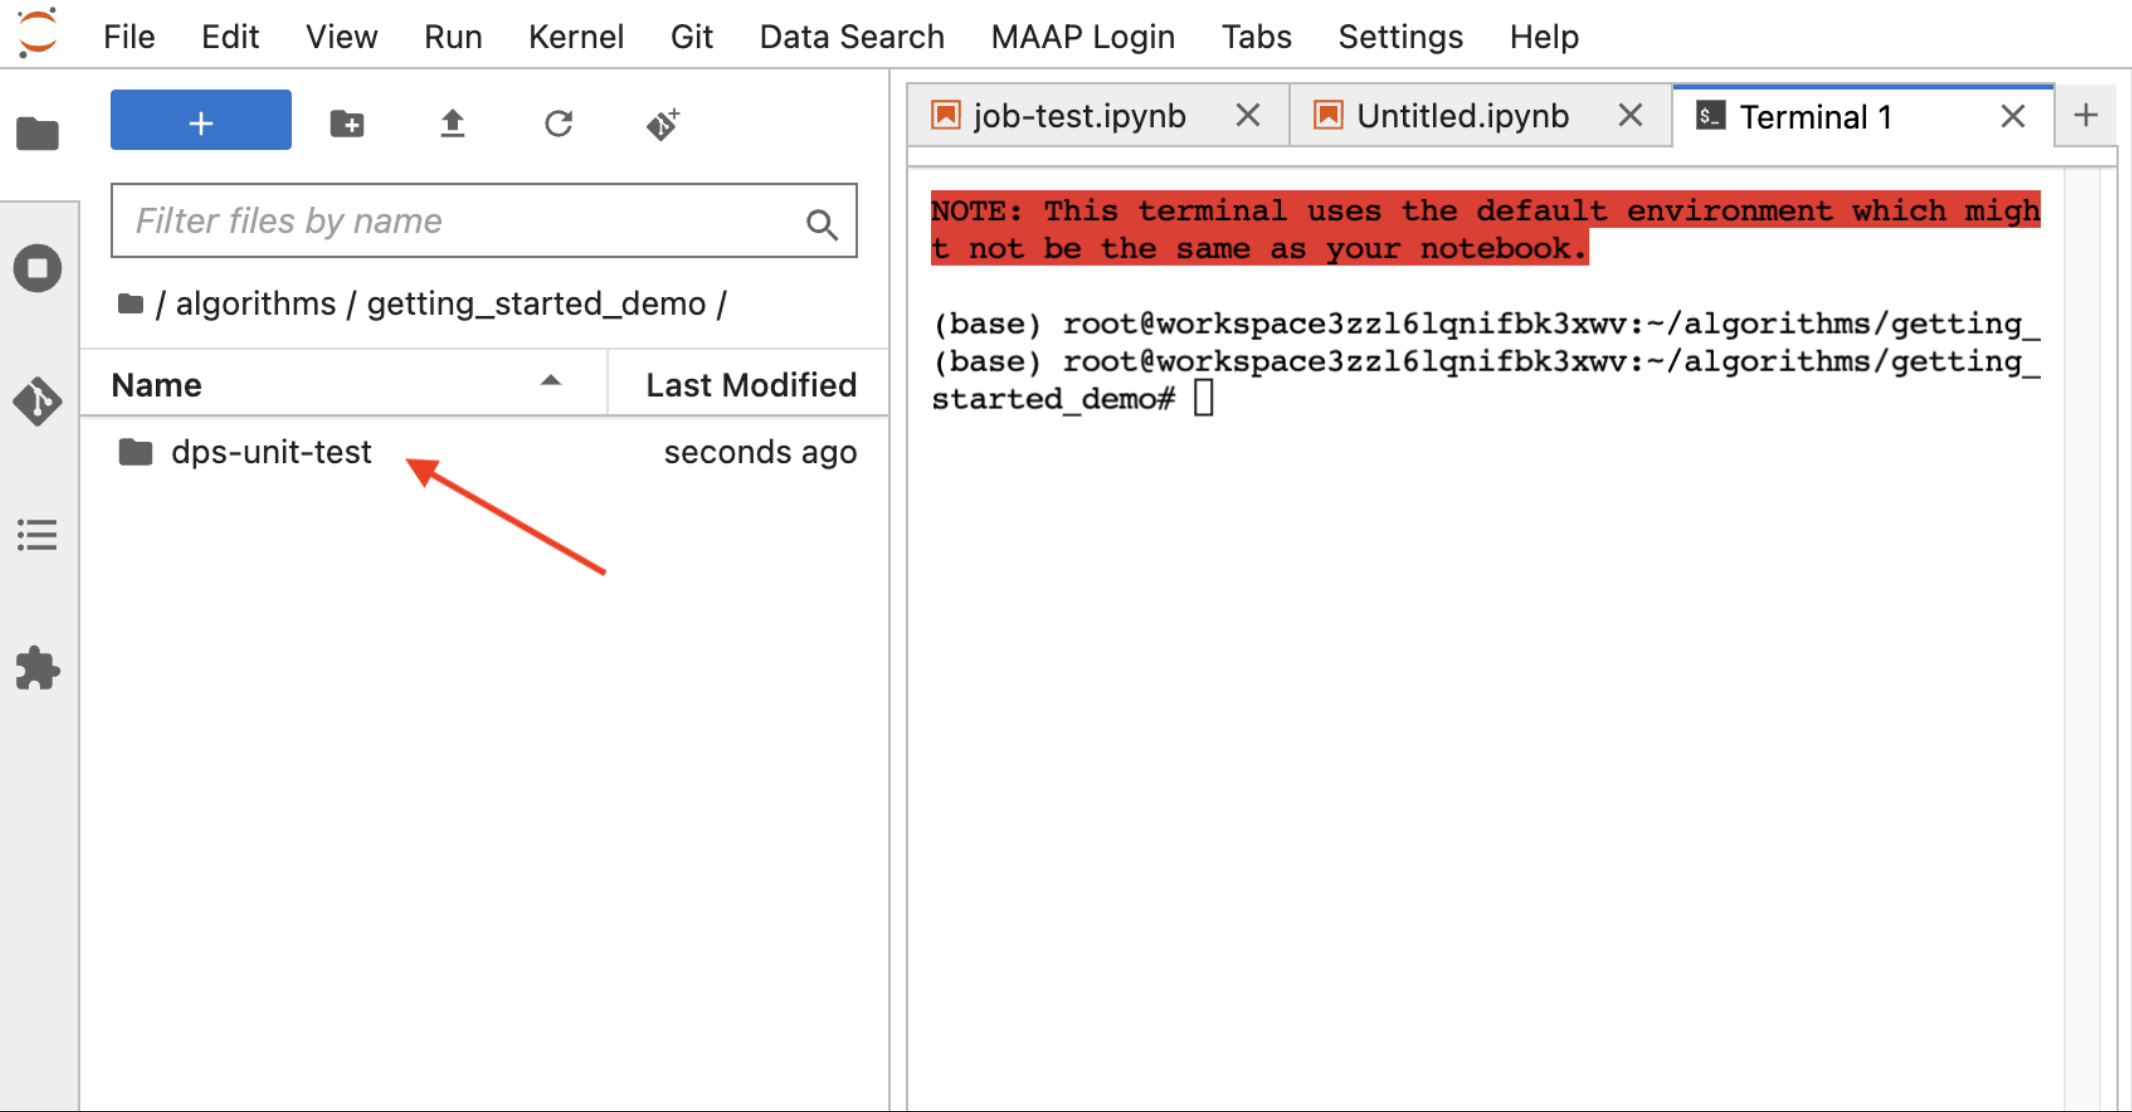2132x1112 pixels.
Task: Open the View menu
Action: click(x=341, y=37)
